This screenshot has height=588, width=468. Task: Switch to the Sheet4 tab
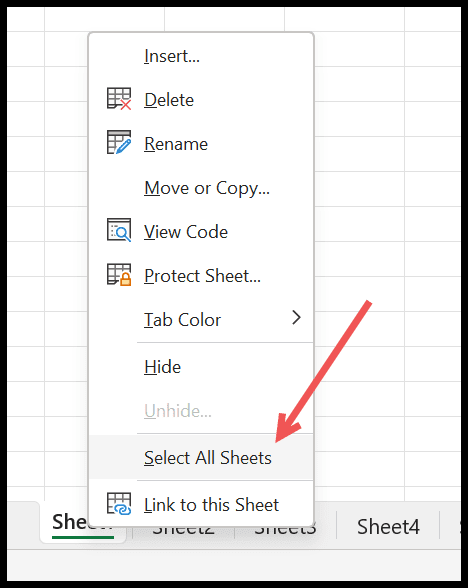point(388,526)
